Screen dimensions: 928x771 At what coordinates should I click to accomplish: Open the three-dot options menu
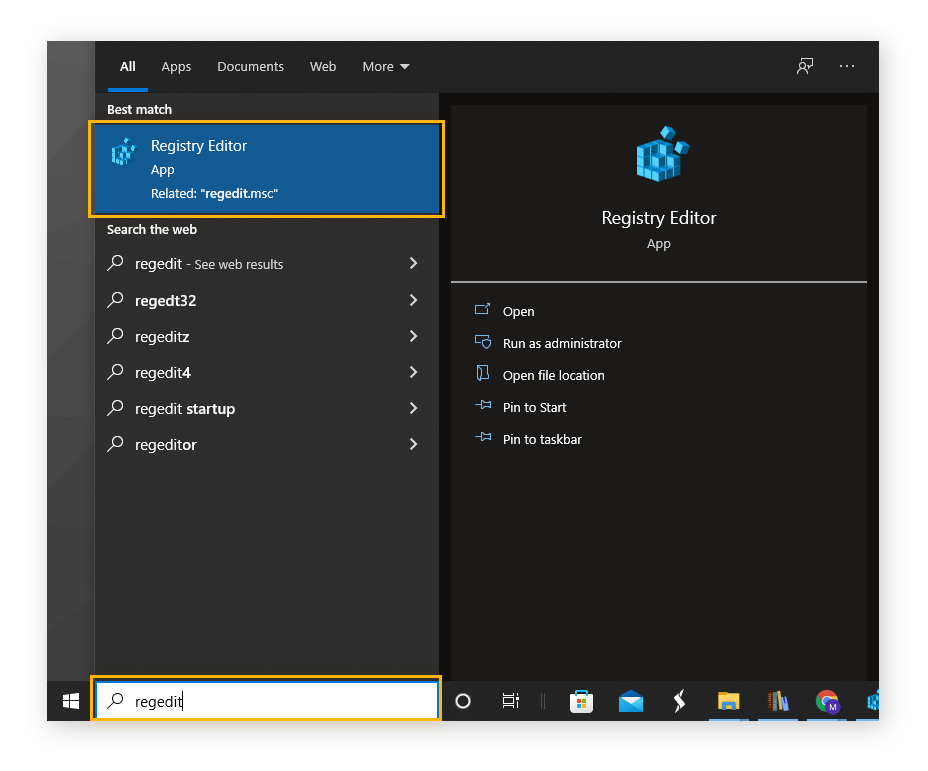847,66
